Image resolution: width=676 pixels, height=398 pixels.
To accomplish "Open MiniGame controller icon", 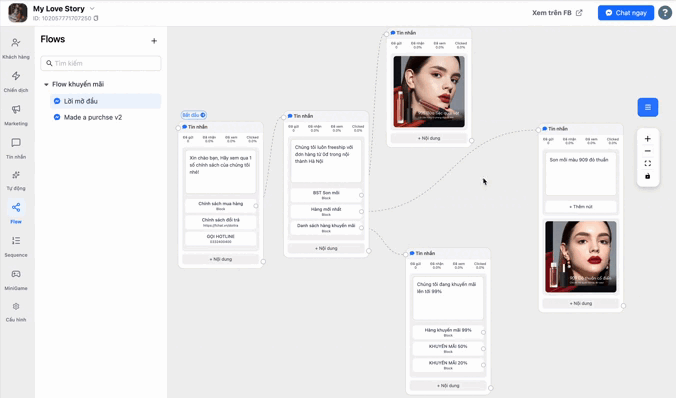I will (x=16, y=274).
